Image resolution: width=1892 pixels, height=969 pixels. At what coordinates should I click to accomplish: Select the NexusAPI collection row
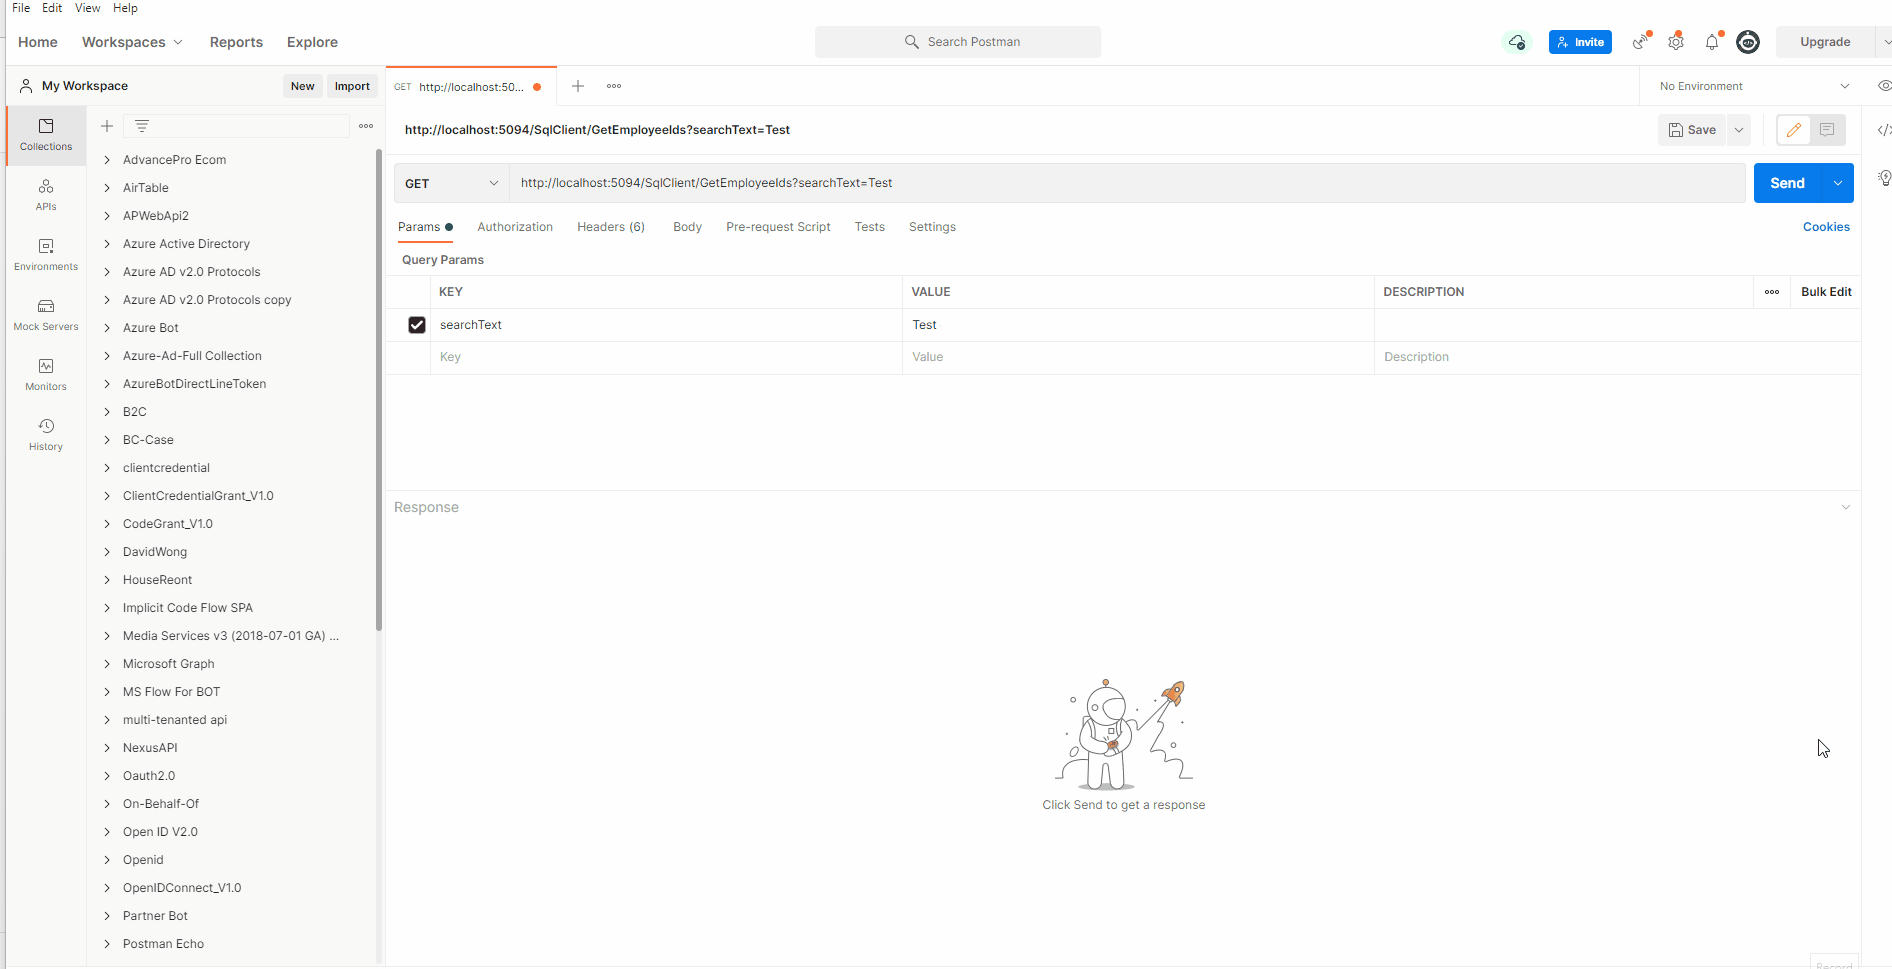[230, 748]
